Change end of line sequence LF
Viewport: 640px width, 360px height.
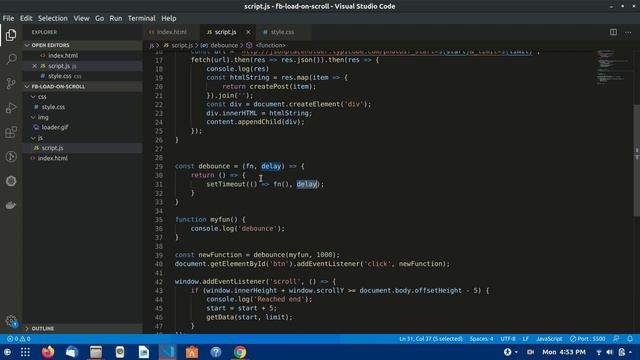point(526,339)
